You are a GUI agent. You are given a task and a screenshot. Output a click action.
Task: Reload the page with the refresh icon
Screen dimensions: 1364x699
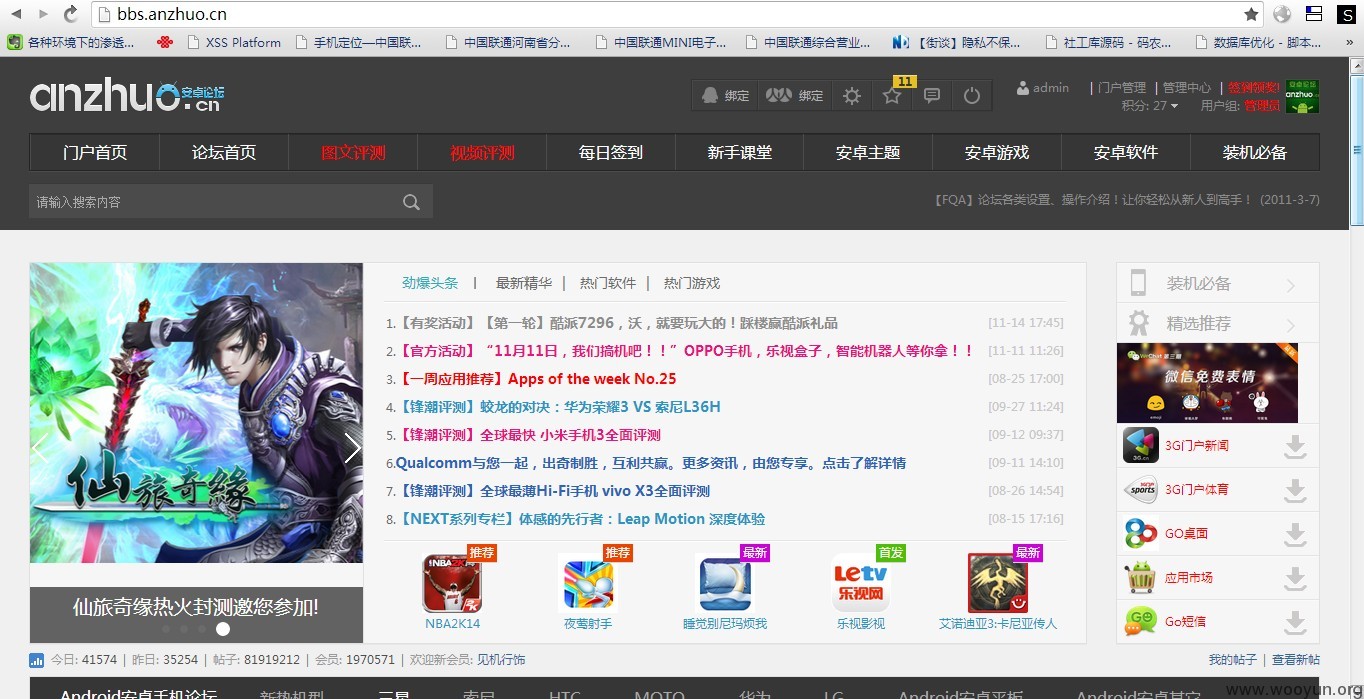pos(70,14)
